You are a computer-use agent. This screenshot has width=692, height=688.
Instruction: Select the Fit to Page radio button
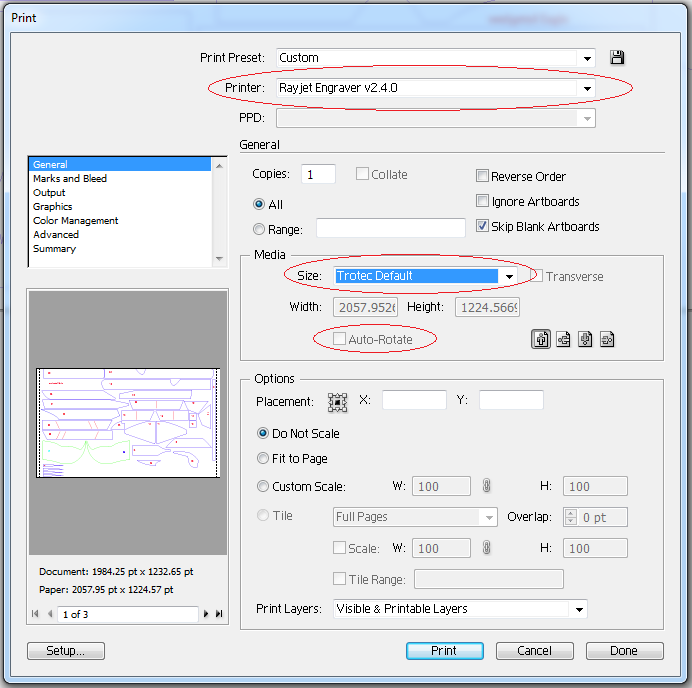(x=263, y=458)
